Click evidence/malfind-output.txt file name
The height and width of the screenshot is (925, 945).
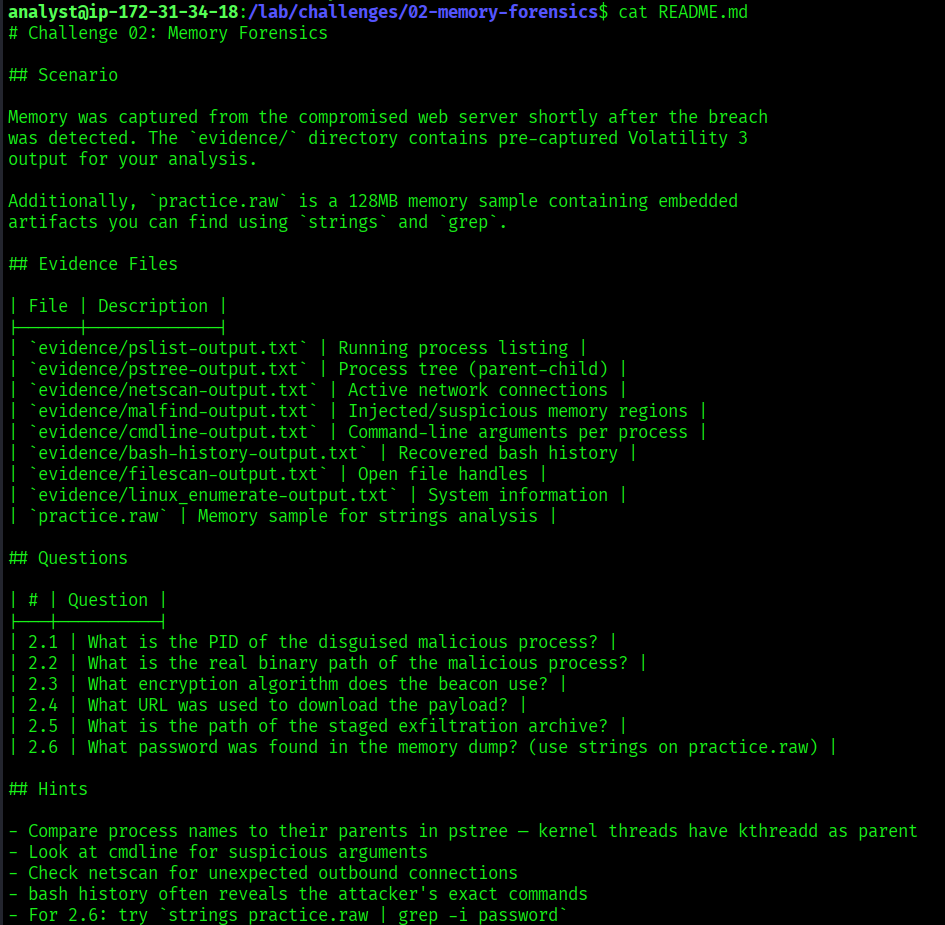[x=173, y=411]
